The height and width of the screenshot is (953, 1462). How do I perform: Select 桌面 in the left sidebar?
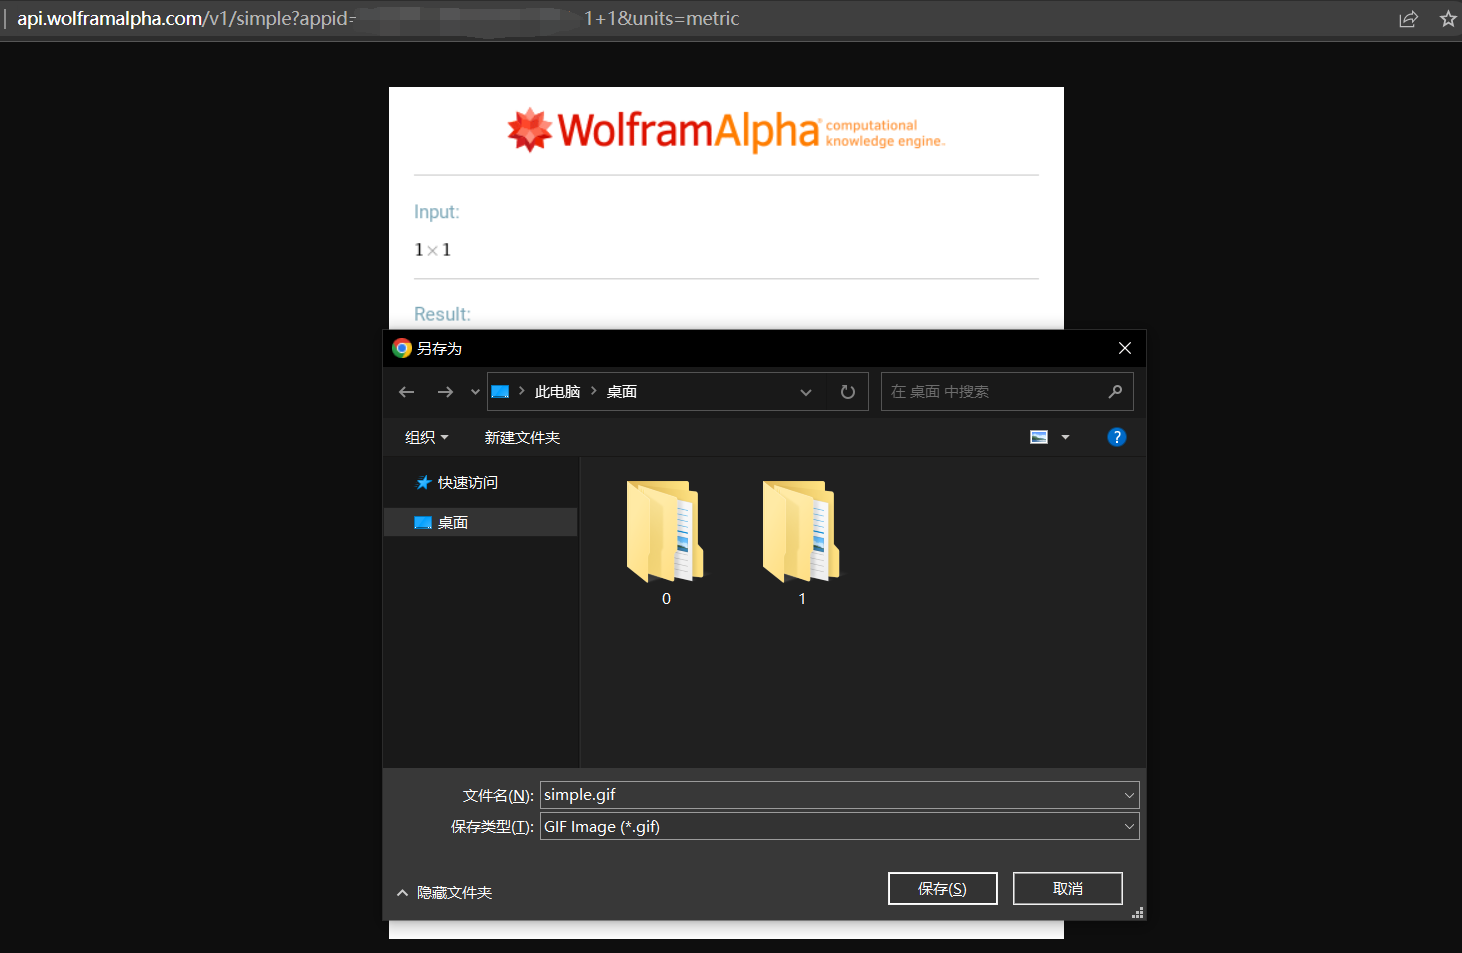pyautogui.click(x=452, y=521)
